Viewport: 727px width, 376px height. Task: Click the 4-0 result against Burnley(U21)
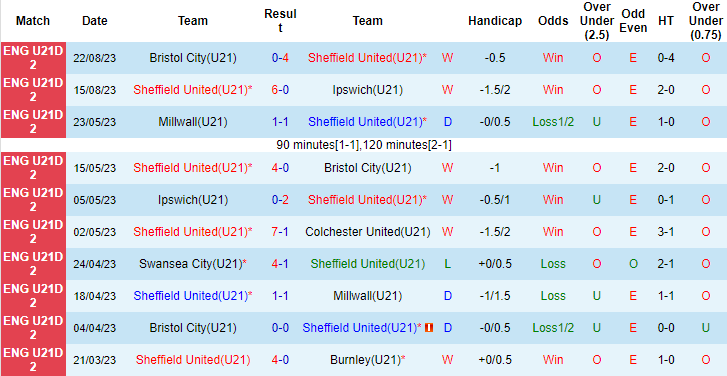[x=281, y=360]
